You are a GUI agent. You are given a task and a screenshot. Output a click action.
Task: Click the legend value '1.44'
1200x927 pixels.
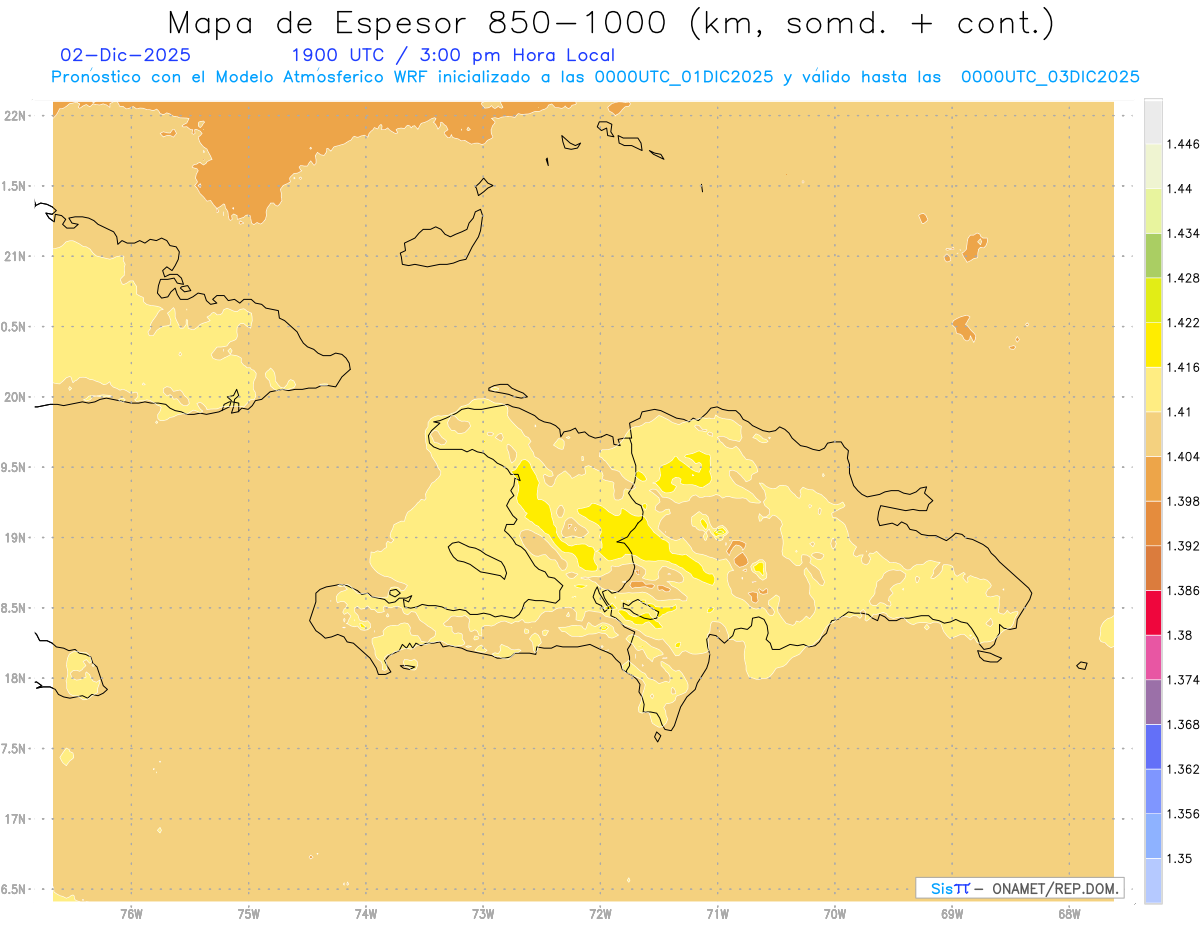click(1180, 188)
